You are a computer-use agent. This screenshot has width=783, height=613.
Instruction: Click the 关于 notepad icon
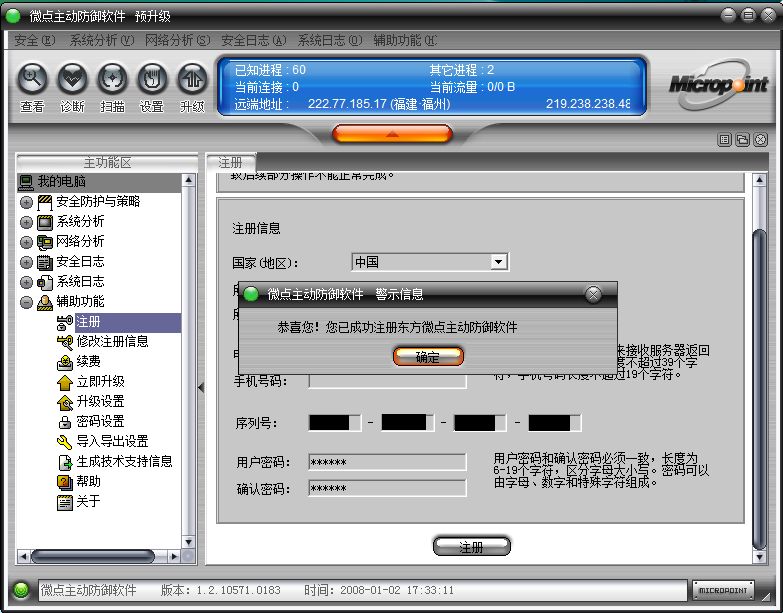coord(65,502)
